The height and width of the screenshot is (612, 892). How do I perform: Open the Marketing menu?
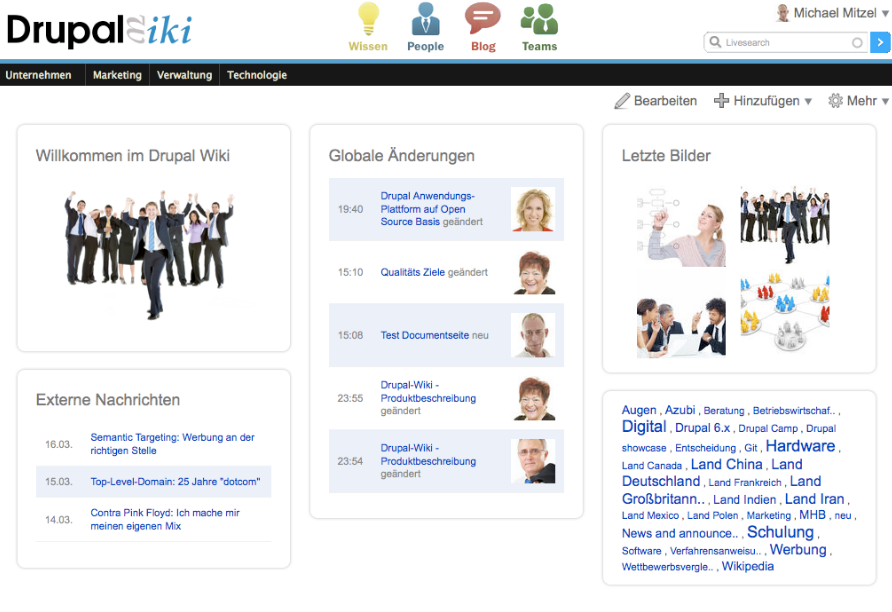coord(117,75)
